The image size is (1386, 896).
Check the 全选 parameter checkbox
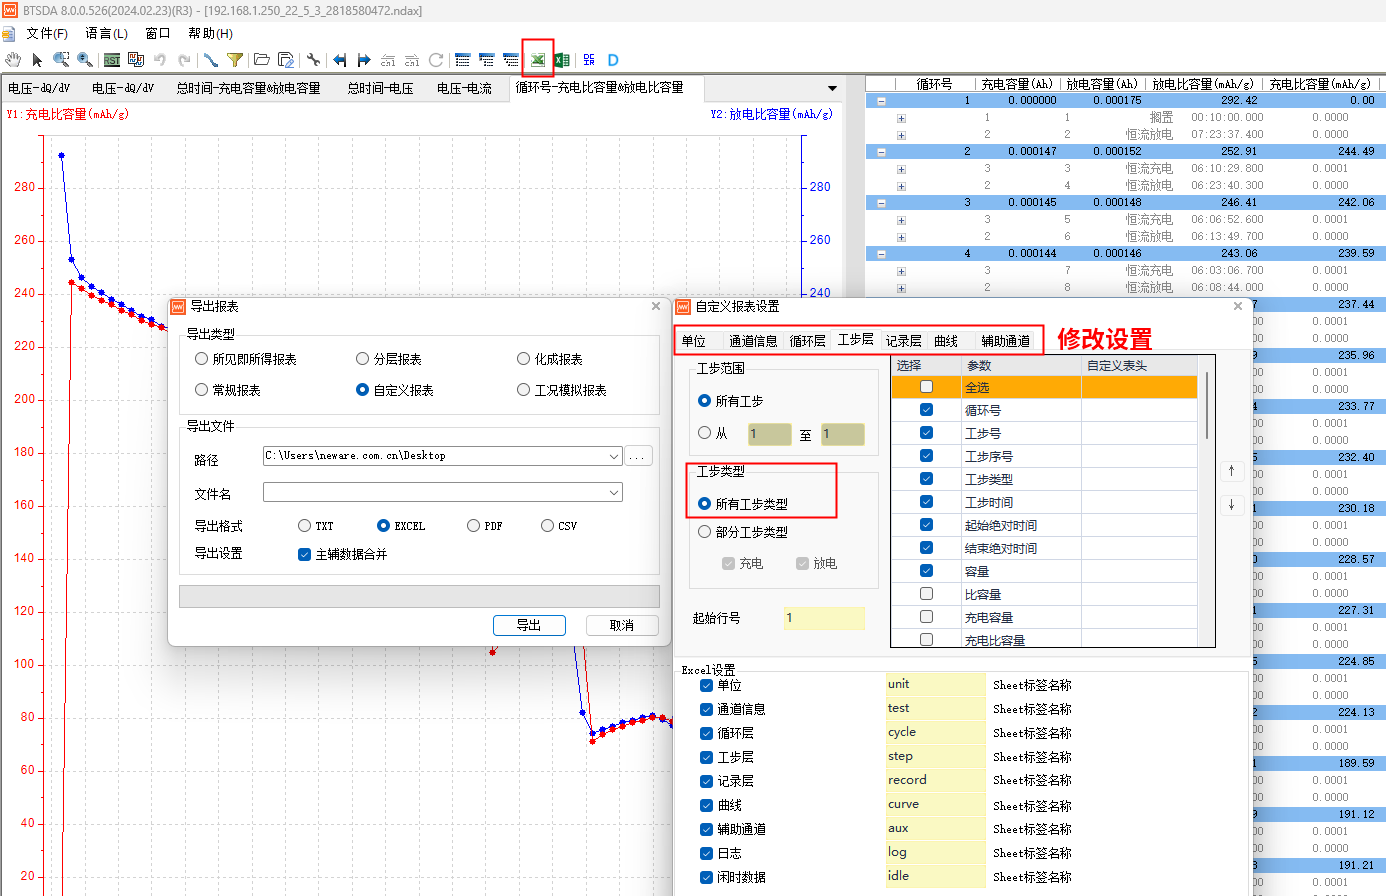[926, 387]
